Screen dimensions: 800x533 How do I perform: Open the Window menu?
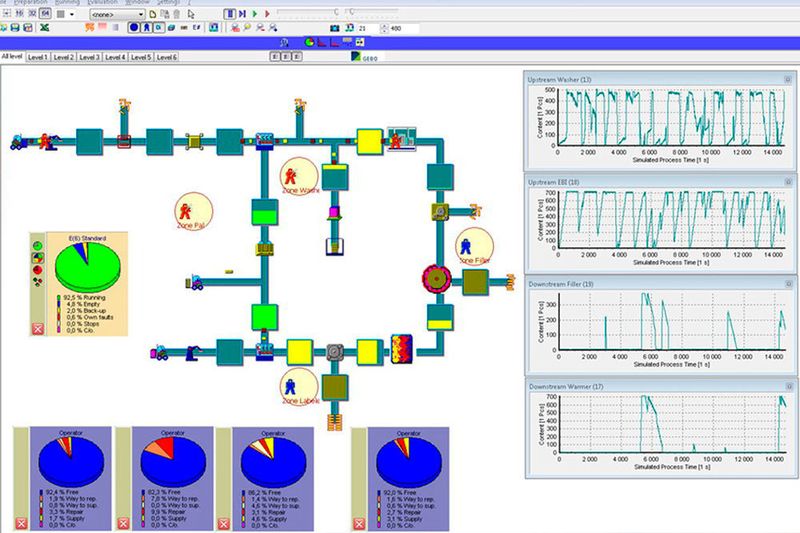[137, 2]
